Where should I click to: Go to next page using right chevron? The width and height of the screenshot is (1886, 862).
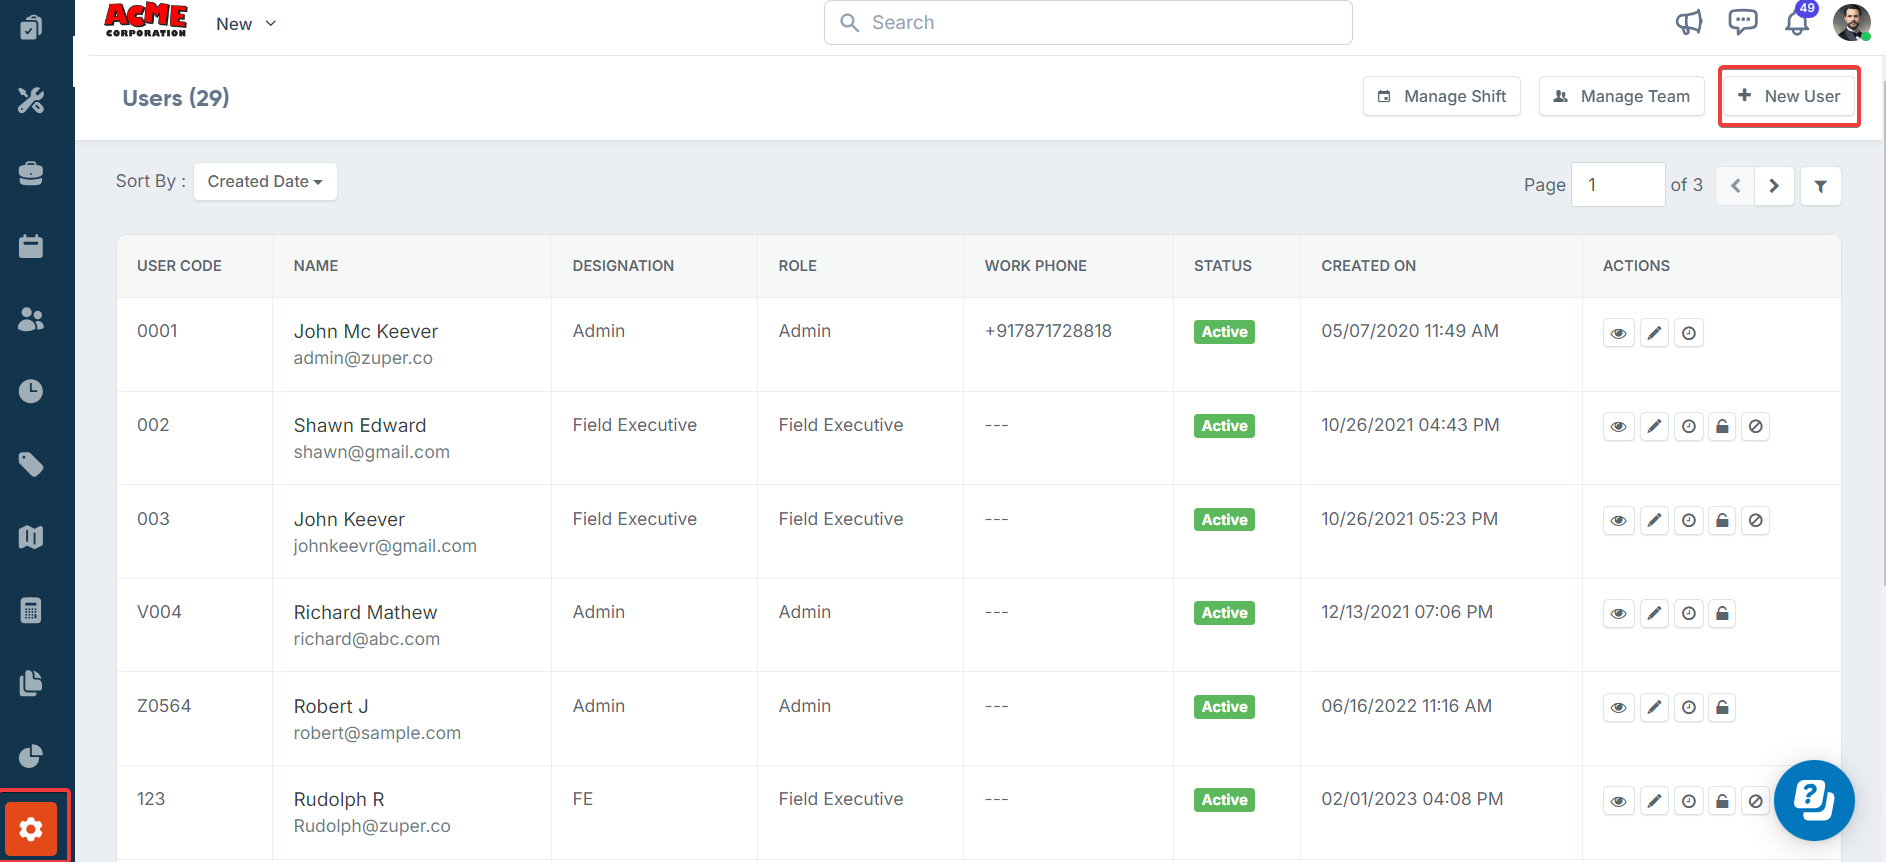click(x=1774, y=186)
